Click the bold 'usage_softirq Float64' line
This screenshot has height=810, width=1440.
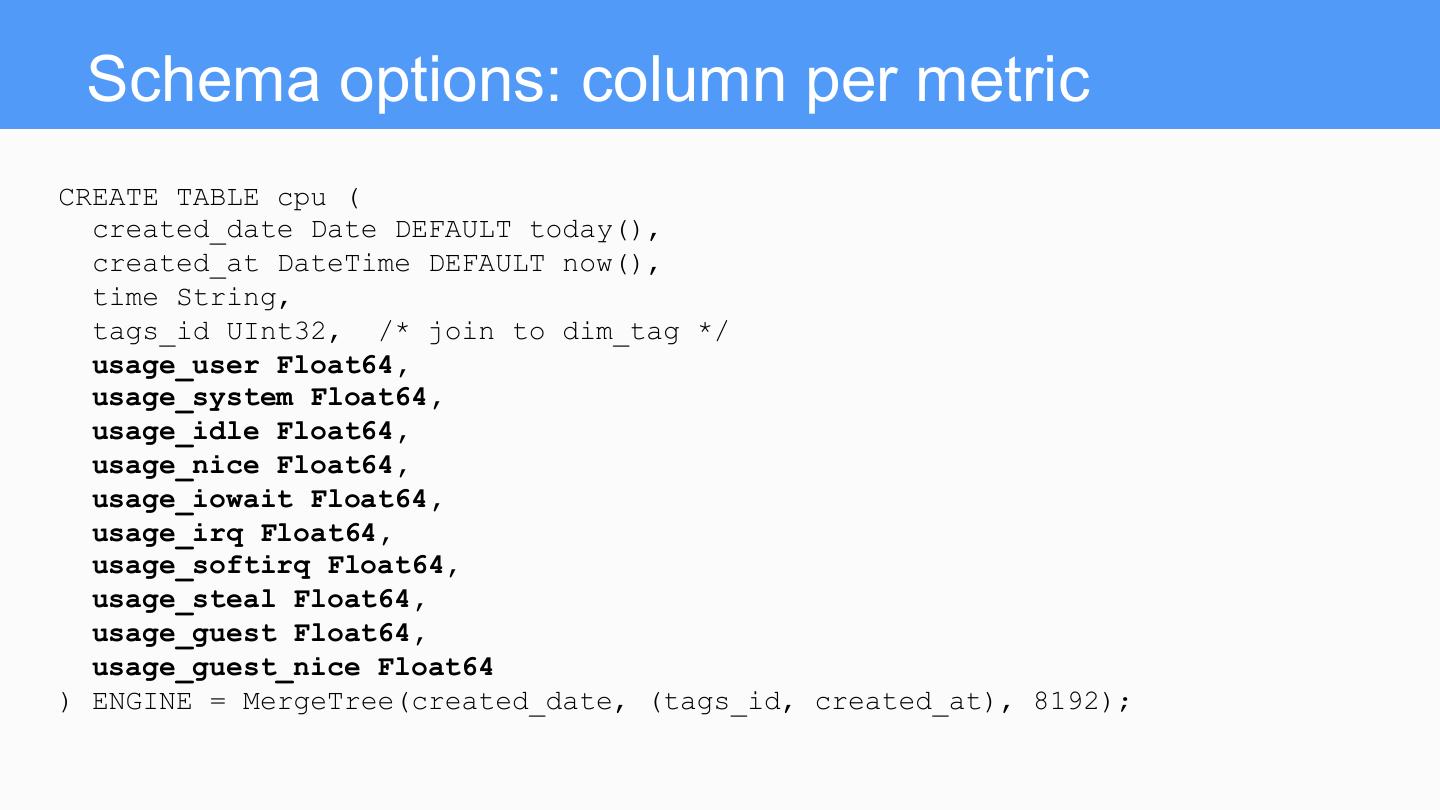[x=275, y=566]
